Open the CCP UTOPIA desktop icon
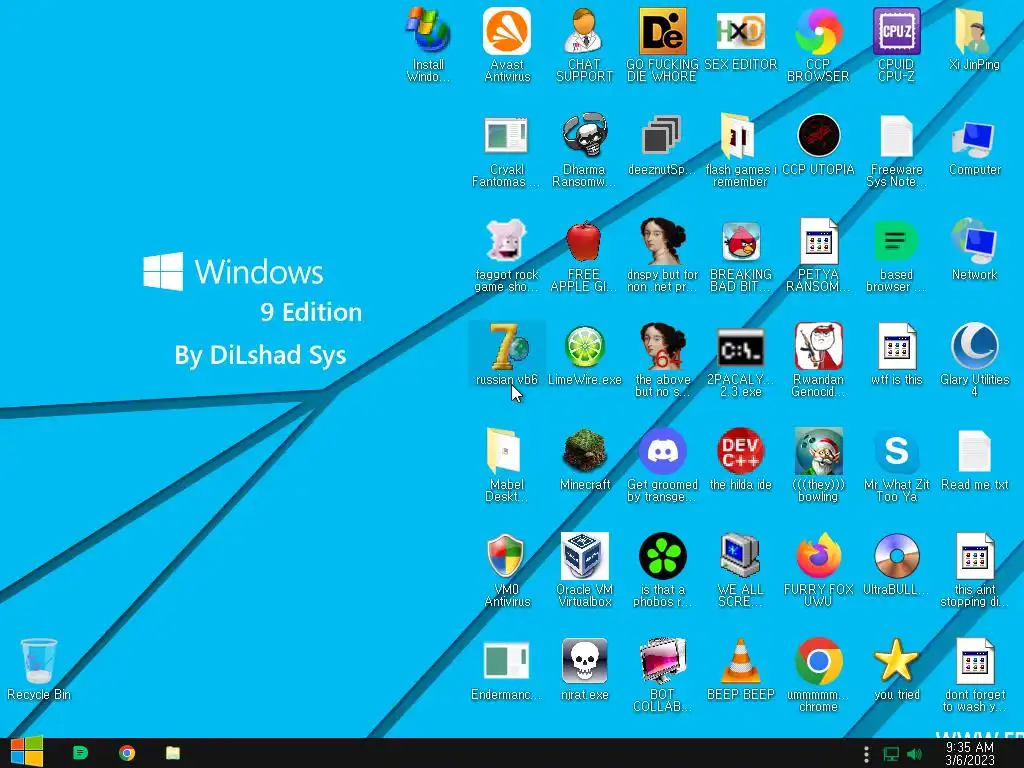The image size is (1024, 768). (818, 144)
